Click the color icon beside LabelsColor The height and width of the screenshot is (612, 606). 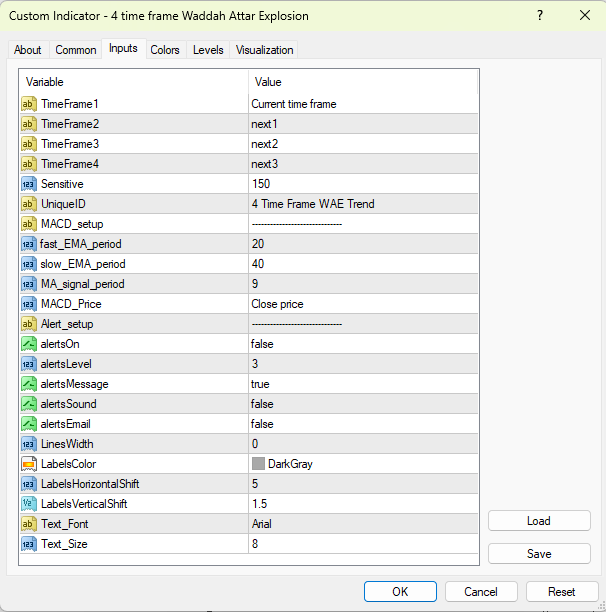29,464
